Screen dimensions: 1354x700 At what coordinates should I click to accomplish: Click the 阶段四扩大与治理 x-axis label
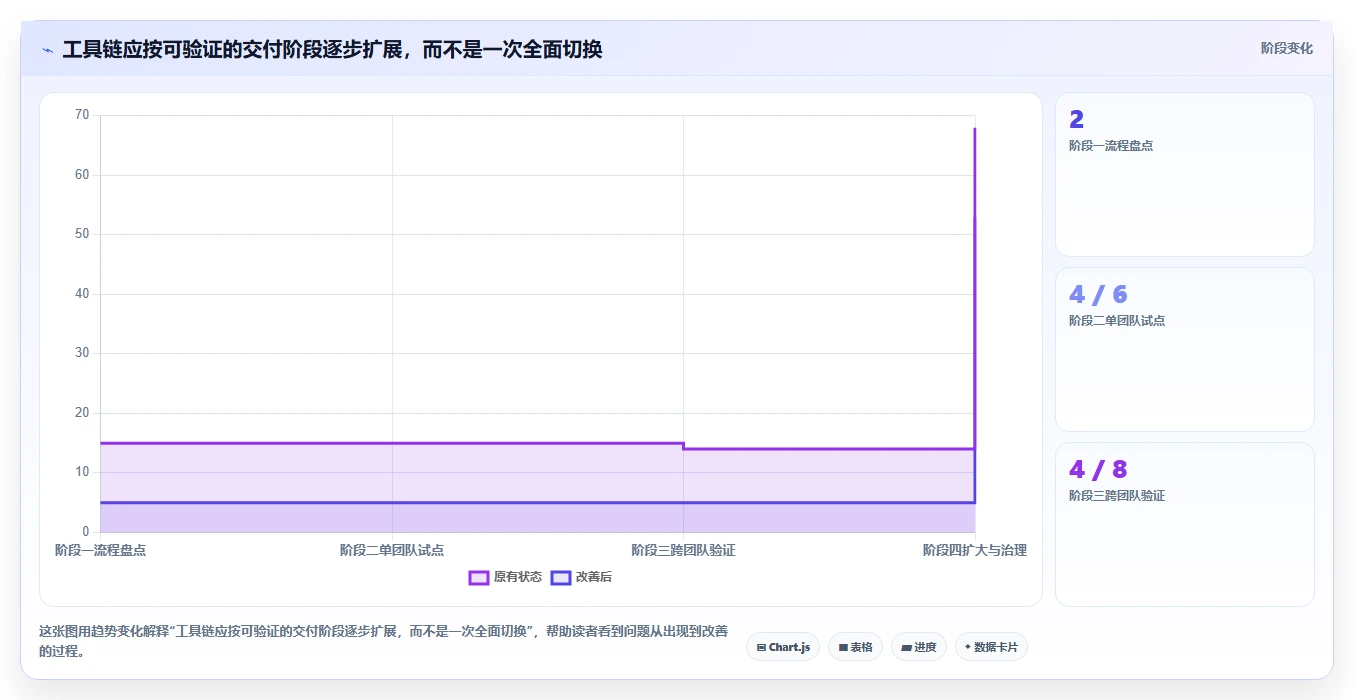[975, 550]
